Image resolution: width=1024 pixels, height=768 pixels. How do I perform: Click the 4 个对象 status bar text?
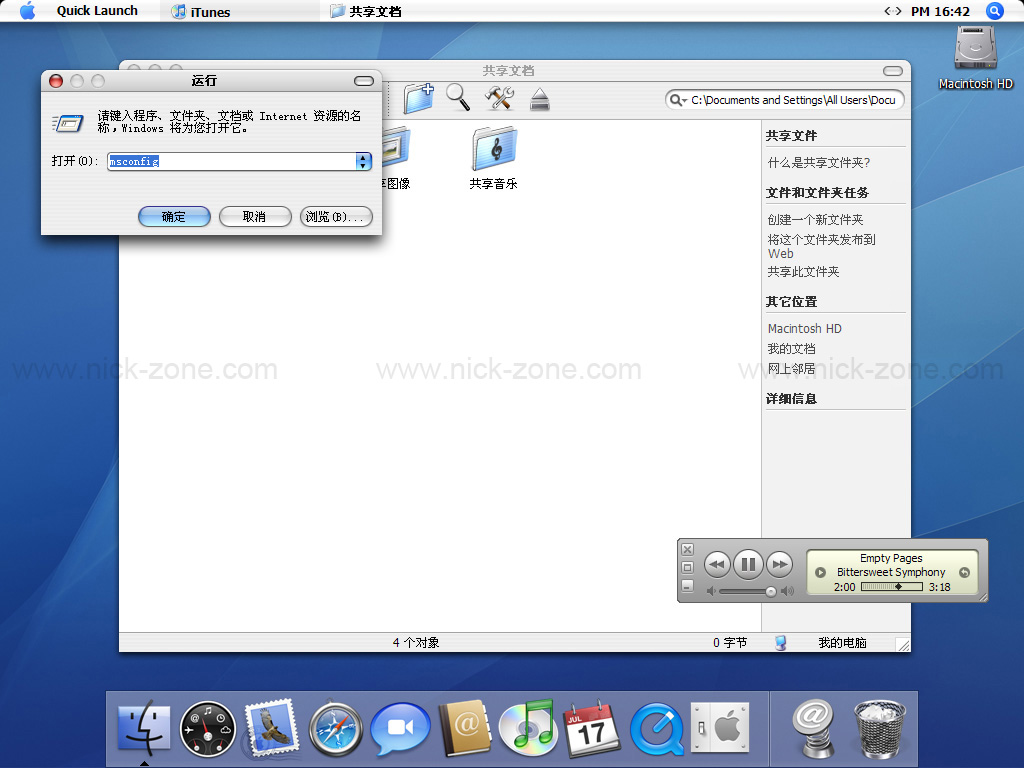pos(416,643)
